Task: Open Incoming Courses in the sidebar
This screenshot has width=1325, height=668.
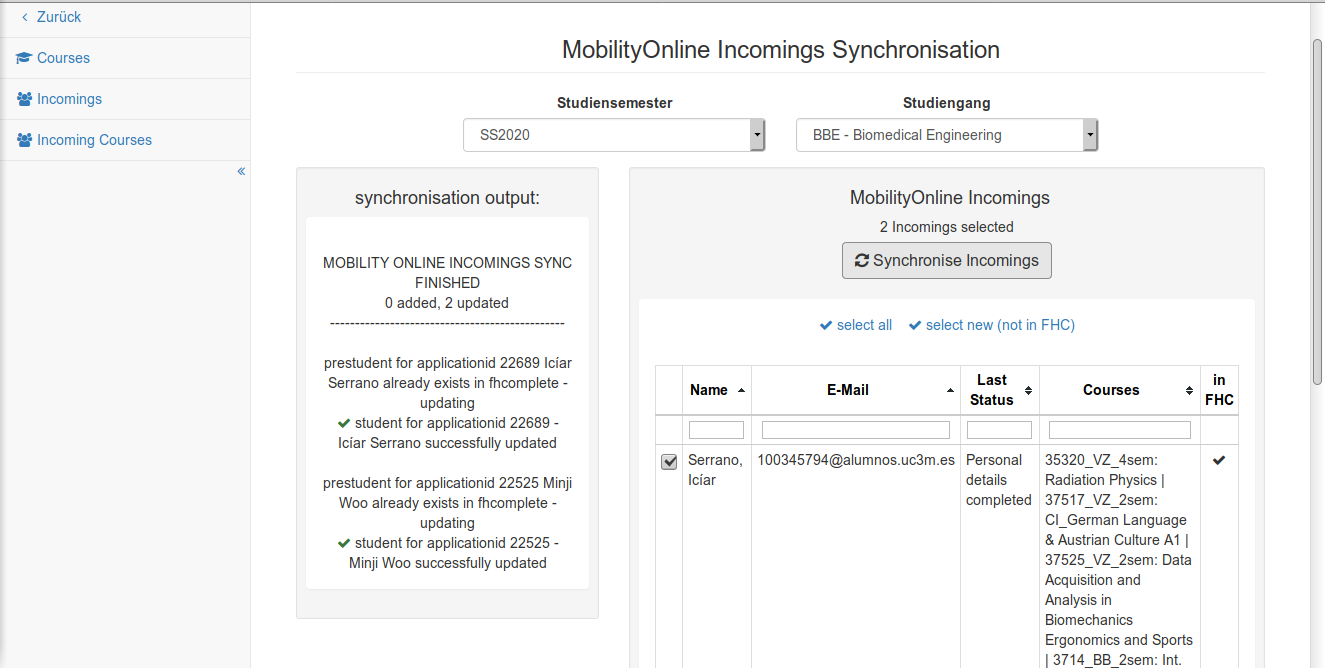Action: tap(85, 140)
